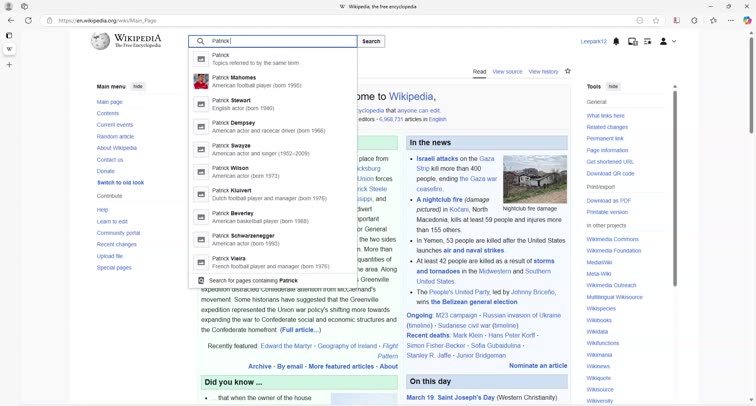Image resolution: width=756 pixels, height=406 pixels.
Task: View site information lock icon
Action: [x=49, y=21]
